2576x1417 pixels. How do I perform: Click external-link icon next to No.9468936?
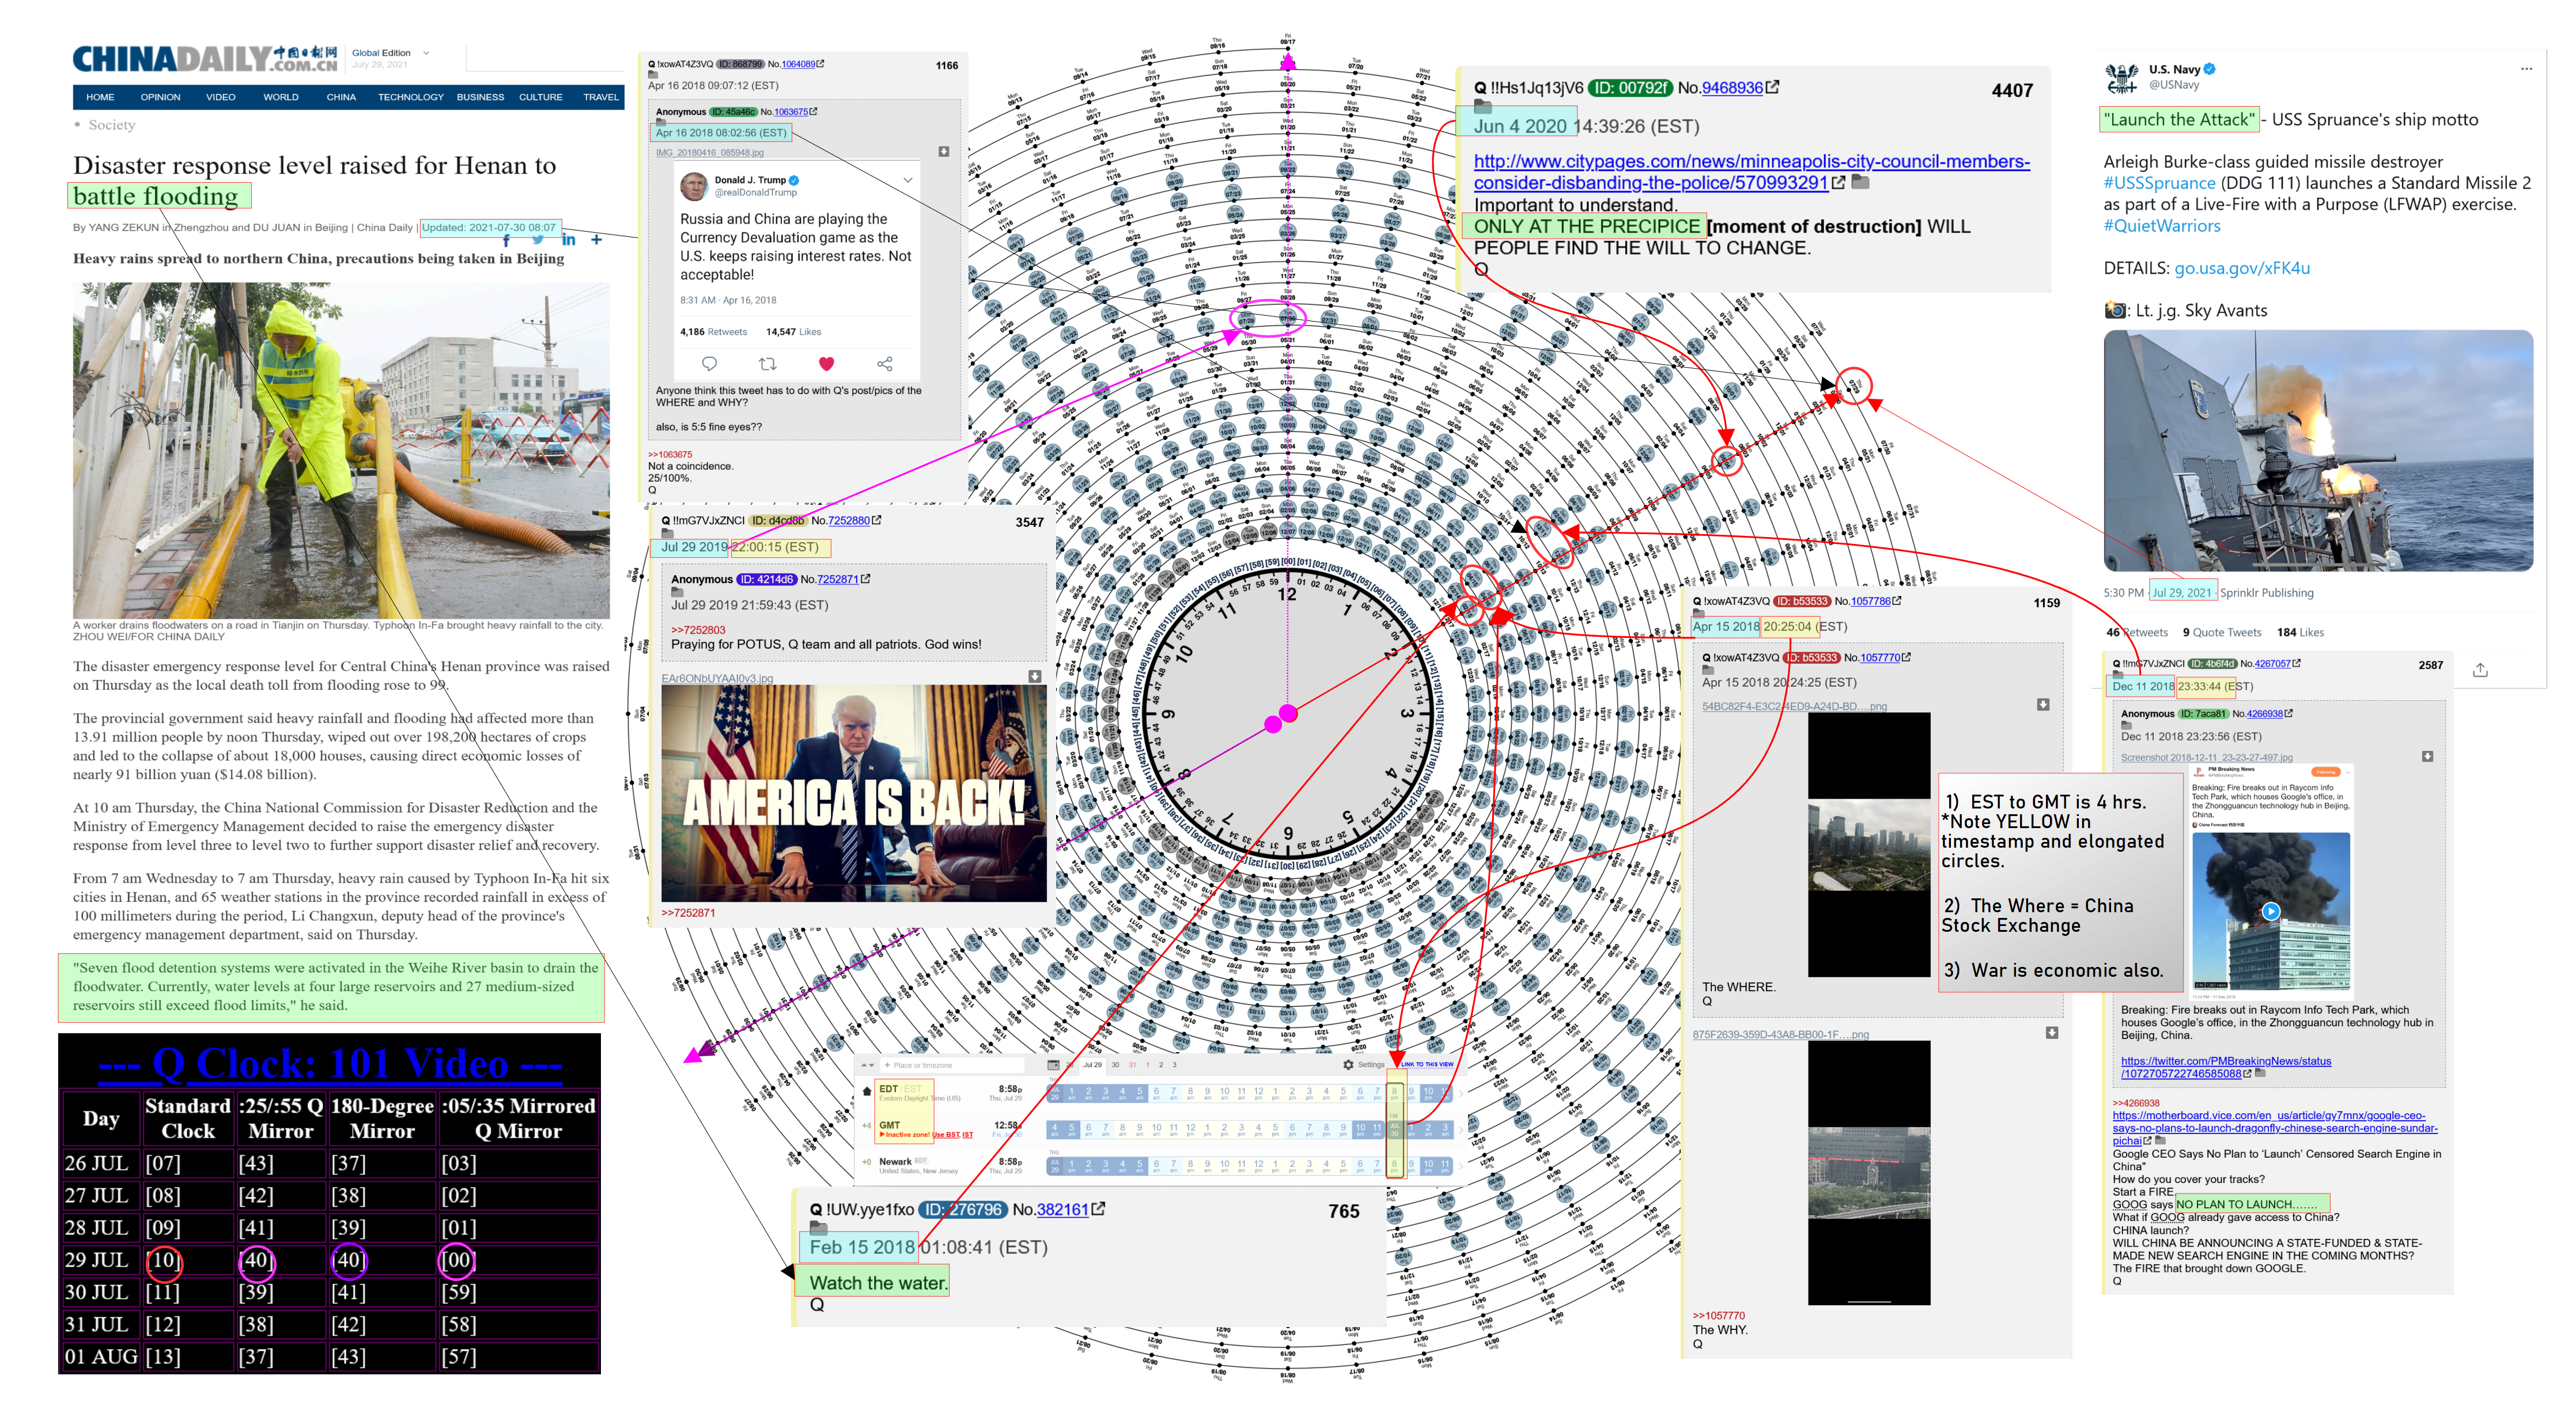(1772, 87)
